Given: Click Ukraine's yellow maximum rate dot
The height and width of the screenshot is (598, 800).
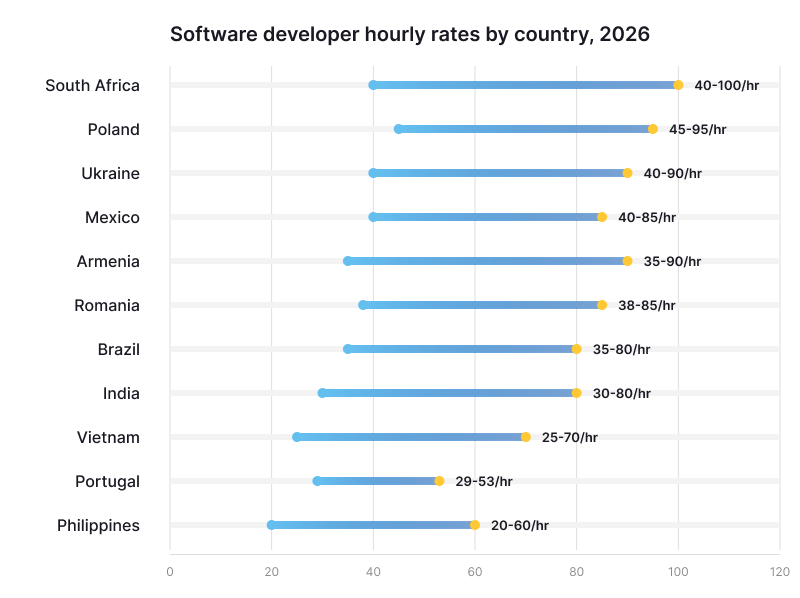Looking at the screenshot, I should coord(628,173).
